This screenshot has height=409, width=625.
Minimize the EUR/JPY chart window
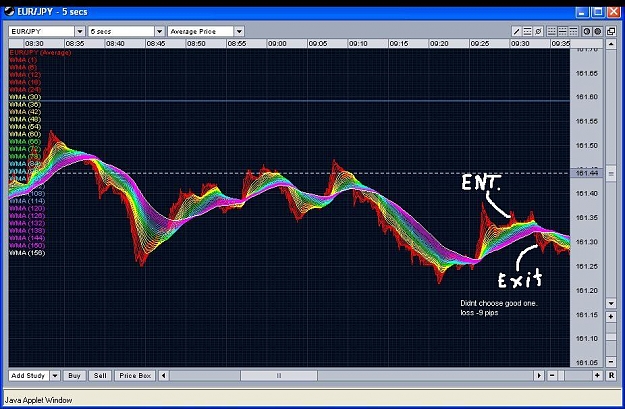(582, 12)
